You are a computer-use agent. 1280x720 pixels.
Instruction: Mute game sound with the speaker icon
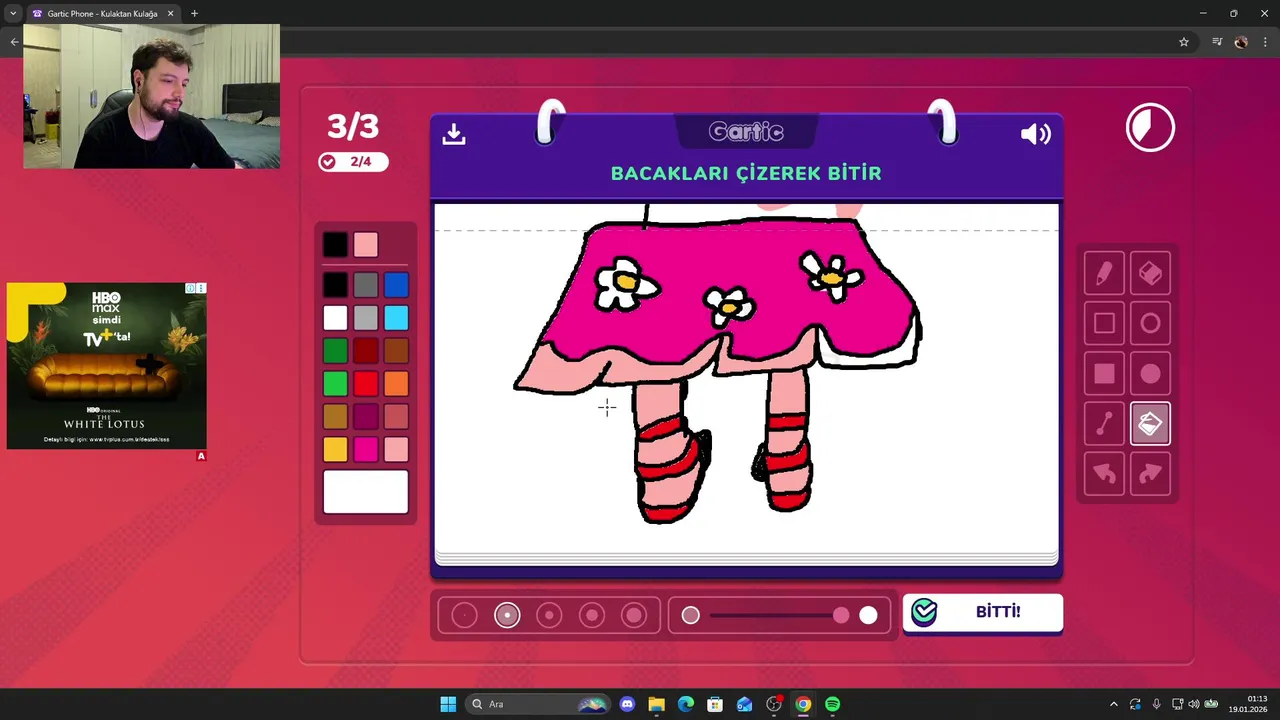[1035, 134]
